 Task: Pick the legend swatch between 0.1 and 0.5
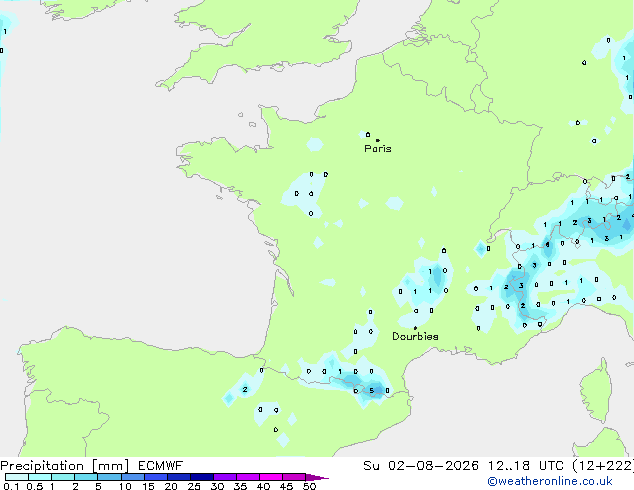click(x=17, y=477)
